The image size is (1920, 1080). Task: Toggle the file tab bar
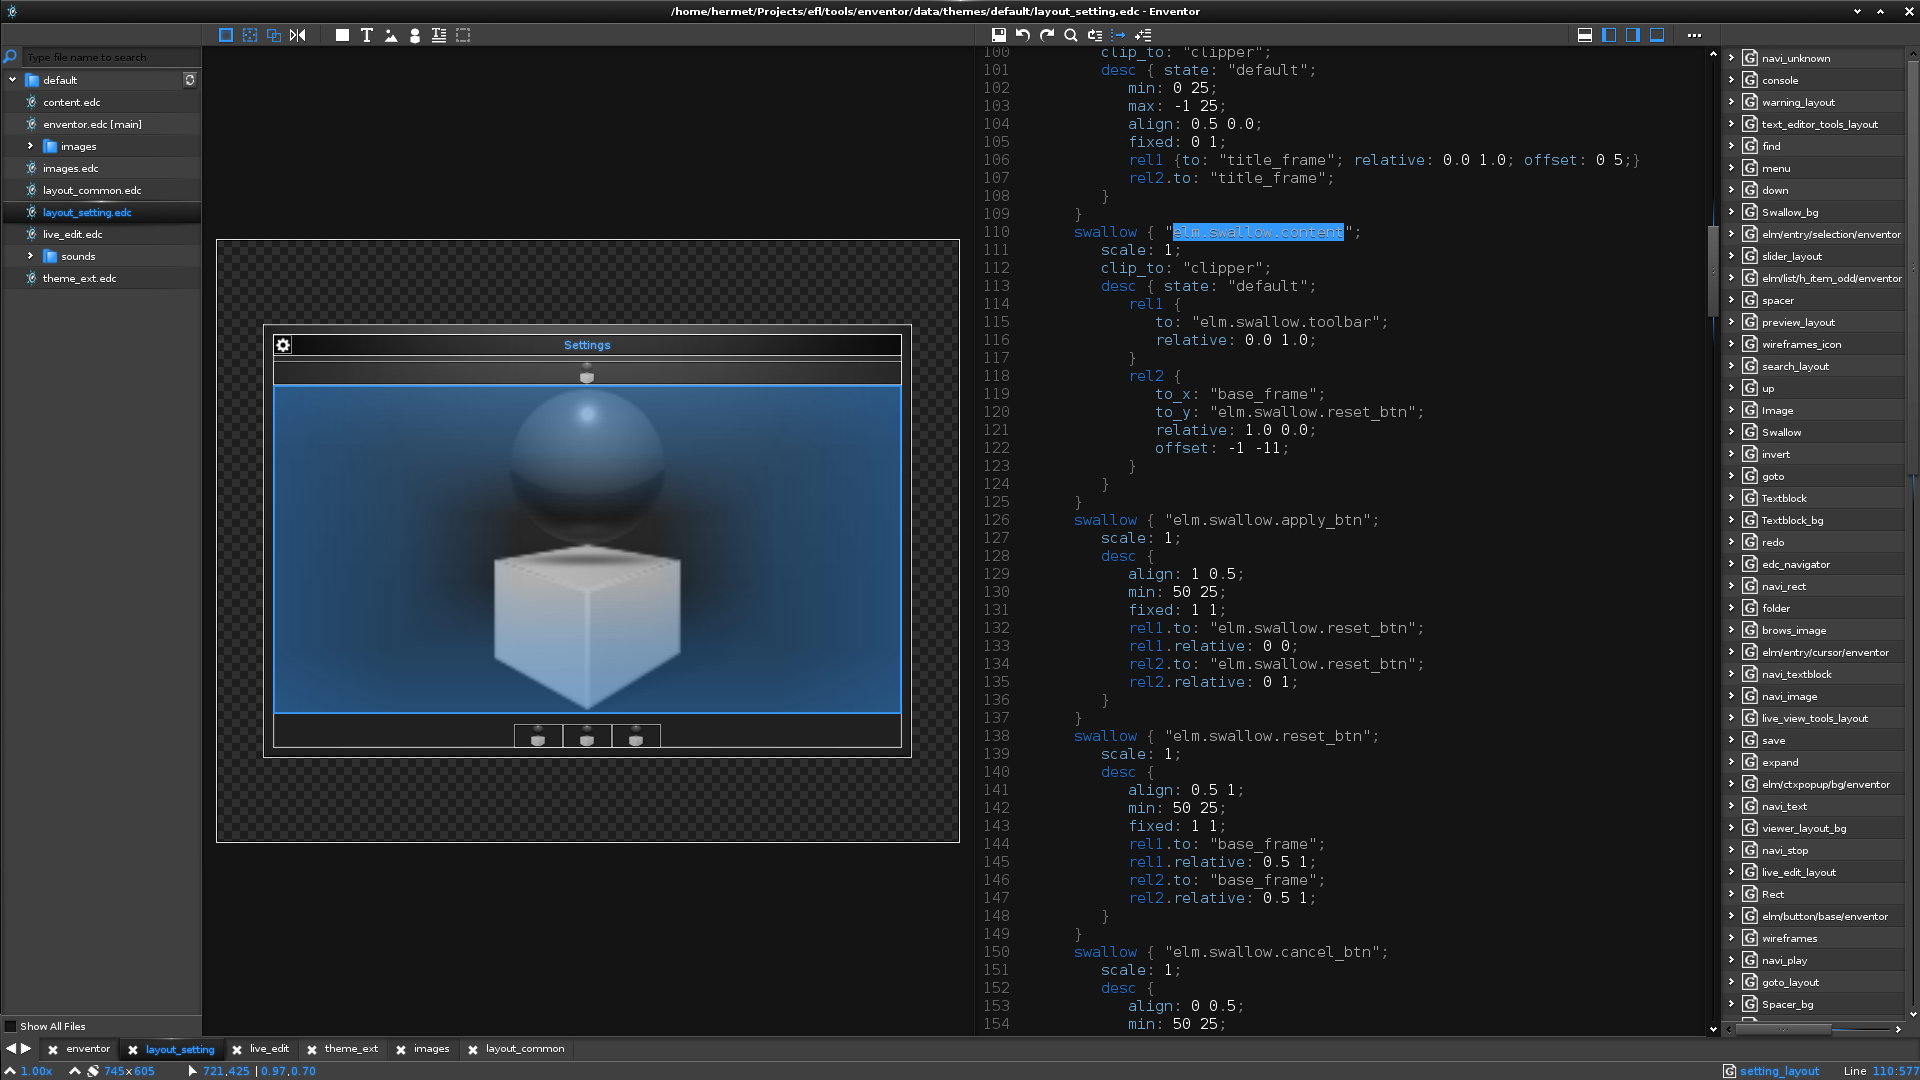(1657, 35)
